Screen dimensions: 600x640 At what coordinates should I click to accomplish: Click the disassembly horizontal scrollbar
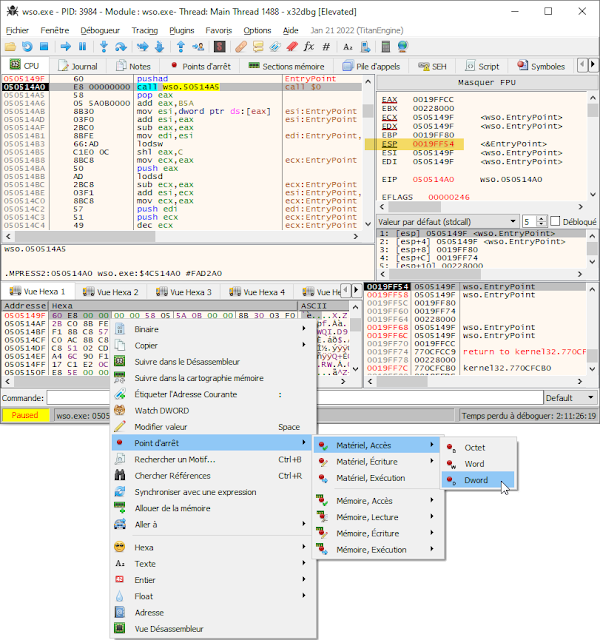pos(182,236)
